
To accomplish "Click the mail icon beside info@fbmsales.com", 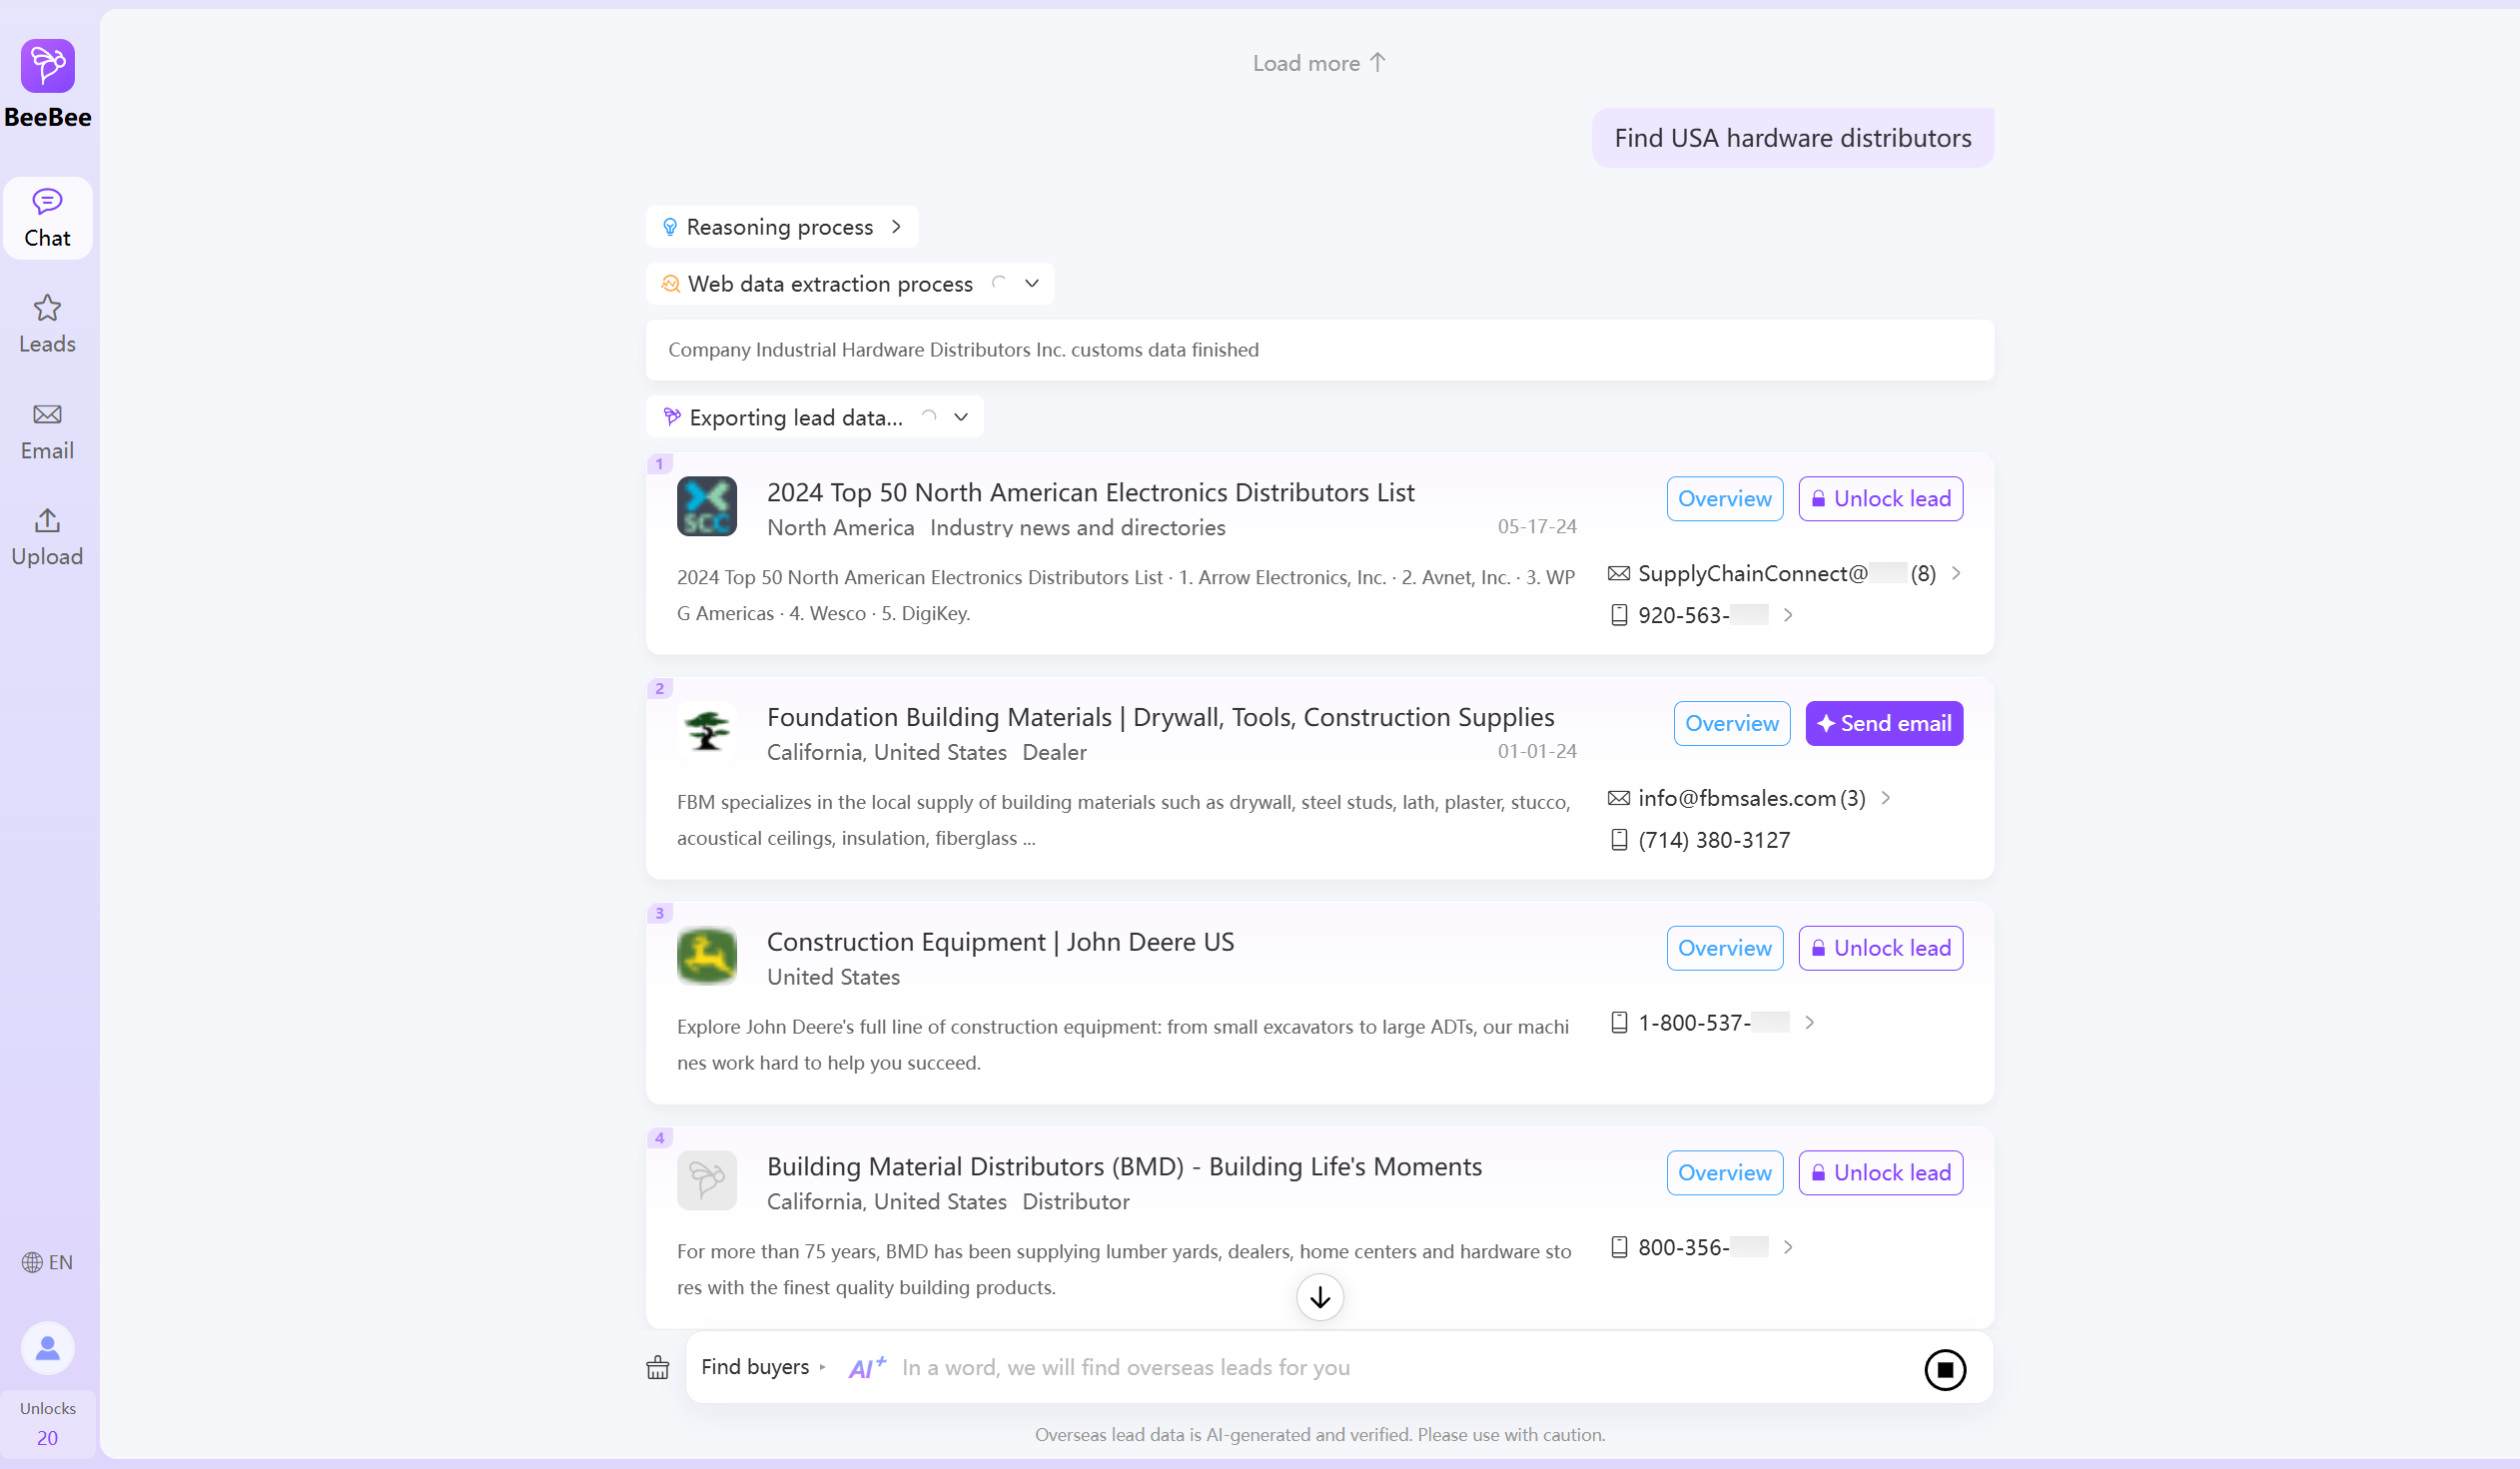I will click(x=1618, y=798).
